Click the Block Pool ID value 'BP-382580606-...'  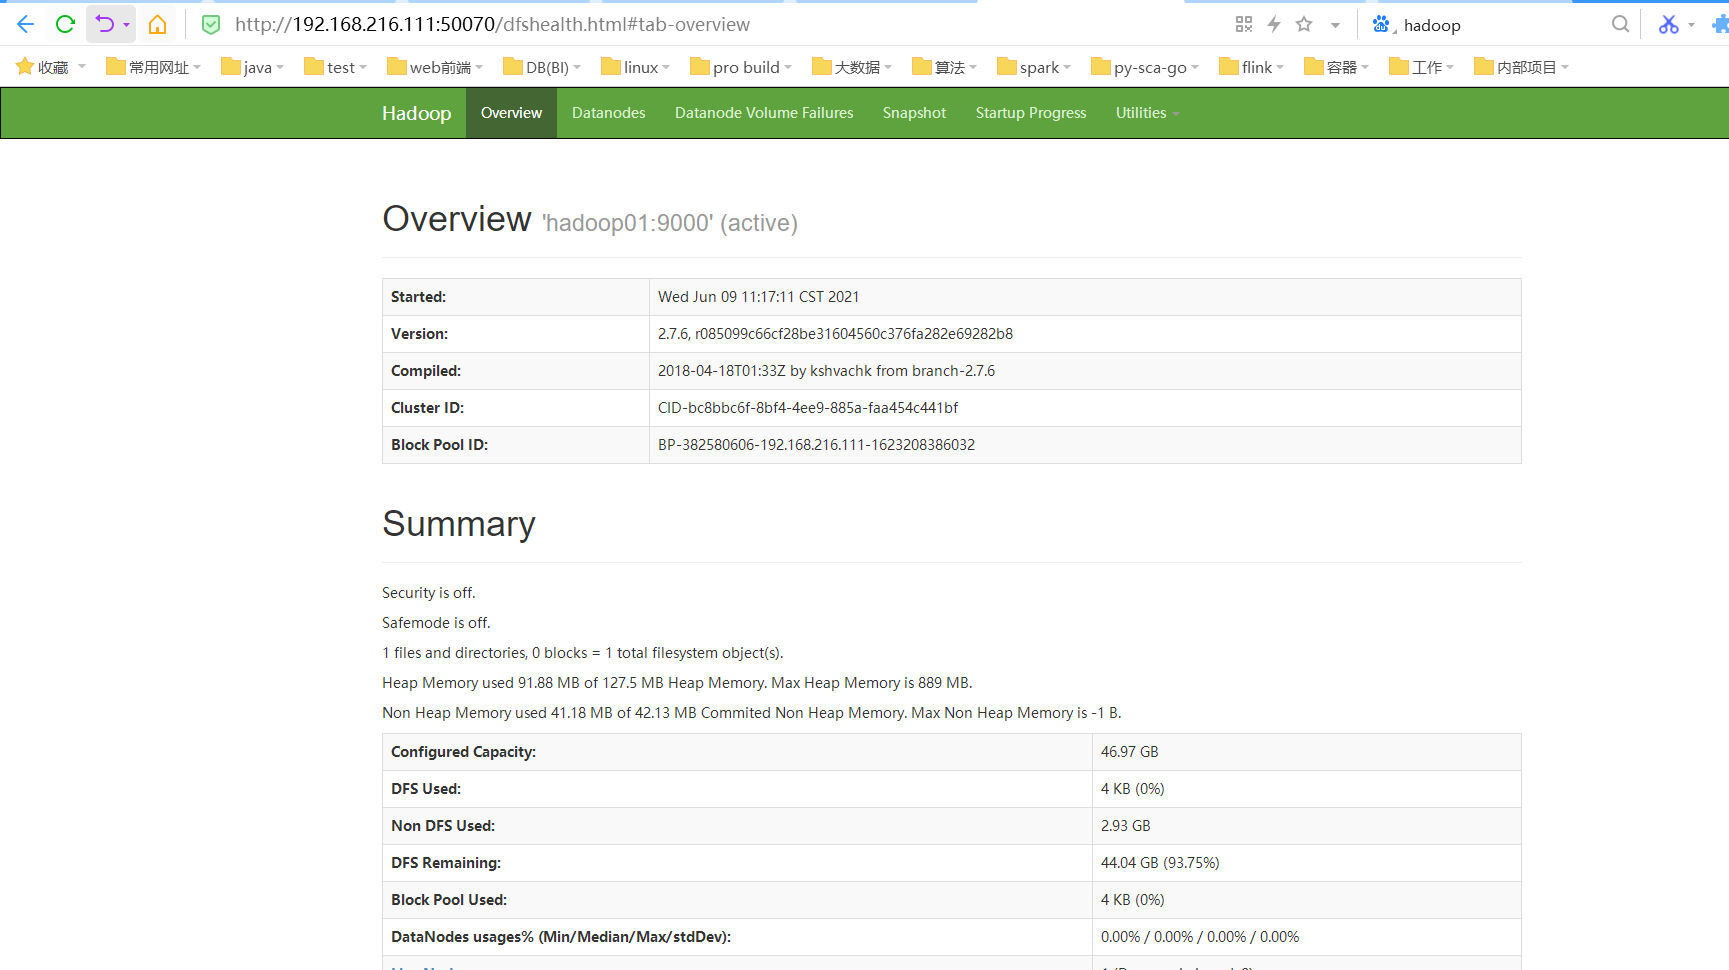click(816, 445)
